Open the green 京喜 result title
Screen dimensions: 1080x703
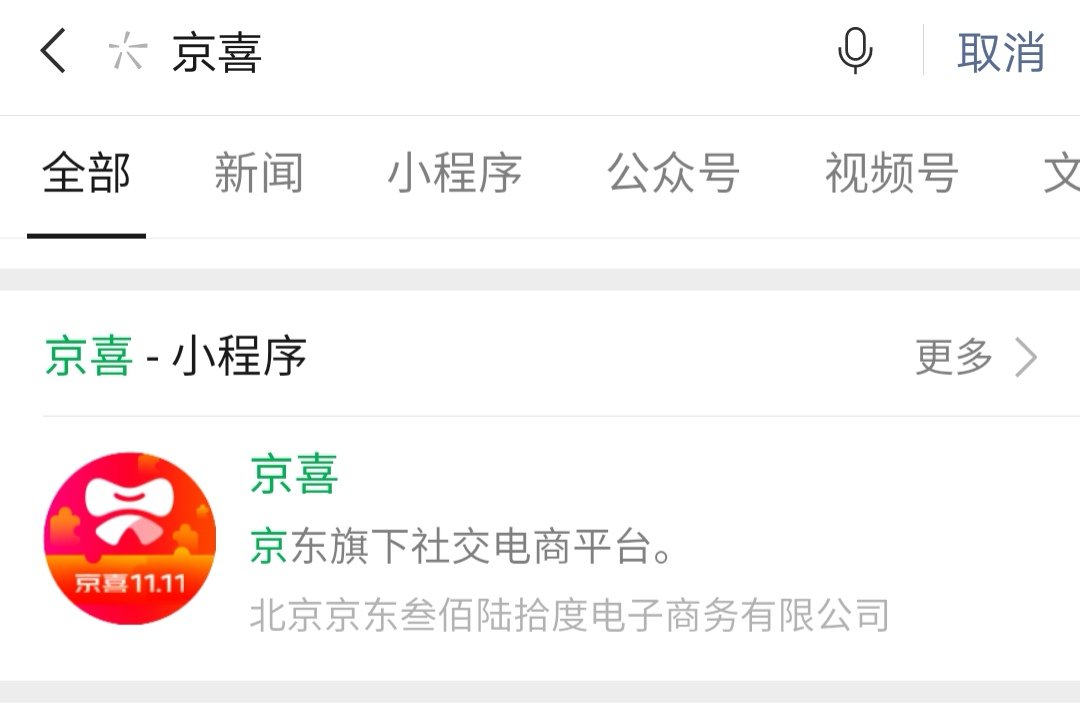click(294, 474)
